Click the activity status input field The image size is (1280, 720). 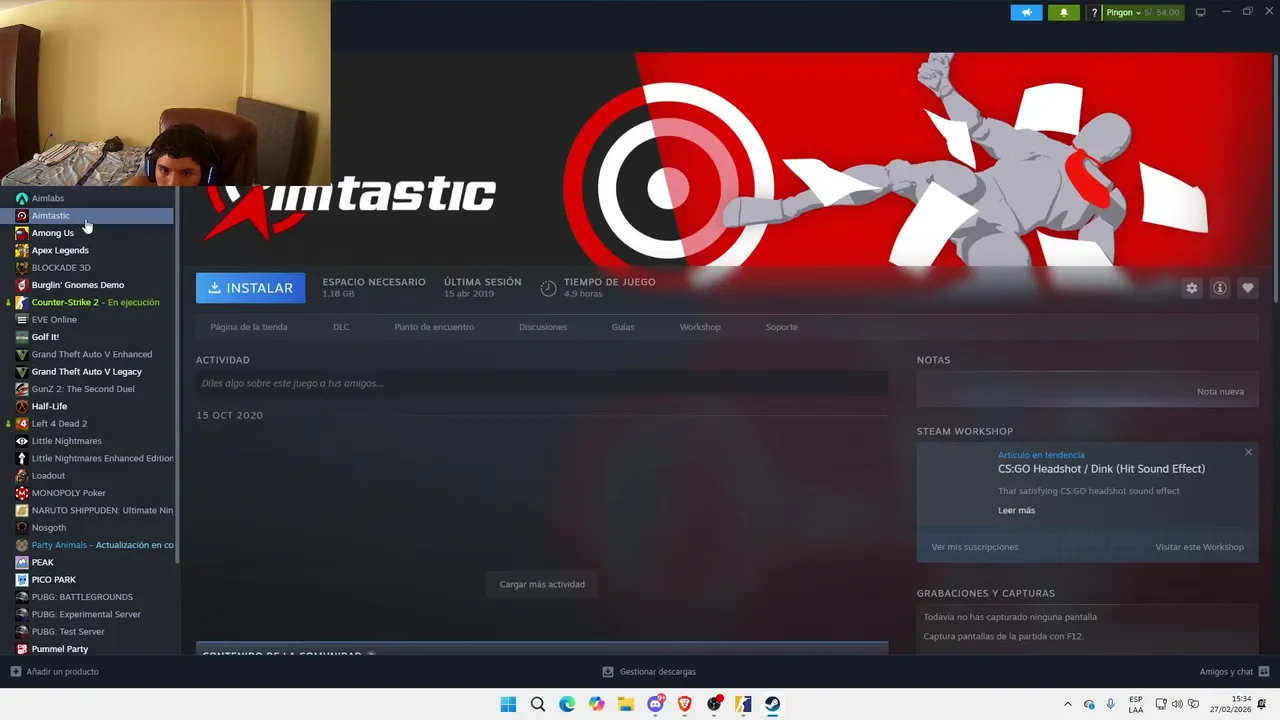pos(542,383)
